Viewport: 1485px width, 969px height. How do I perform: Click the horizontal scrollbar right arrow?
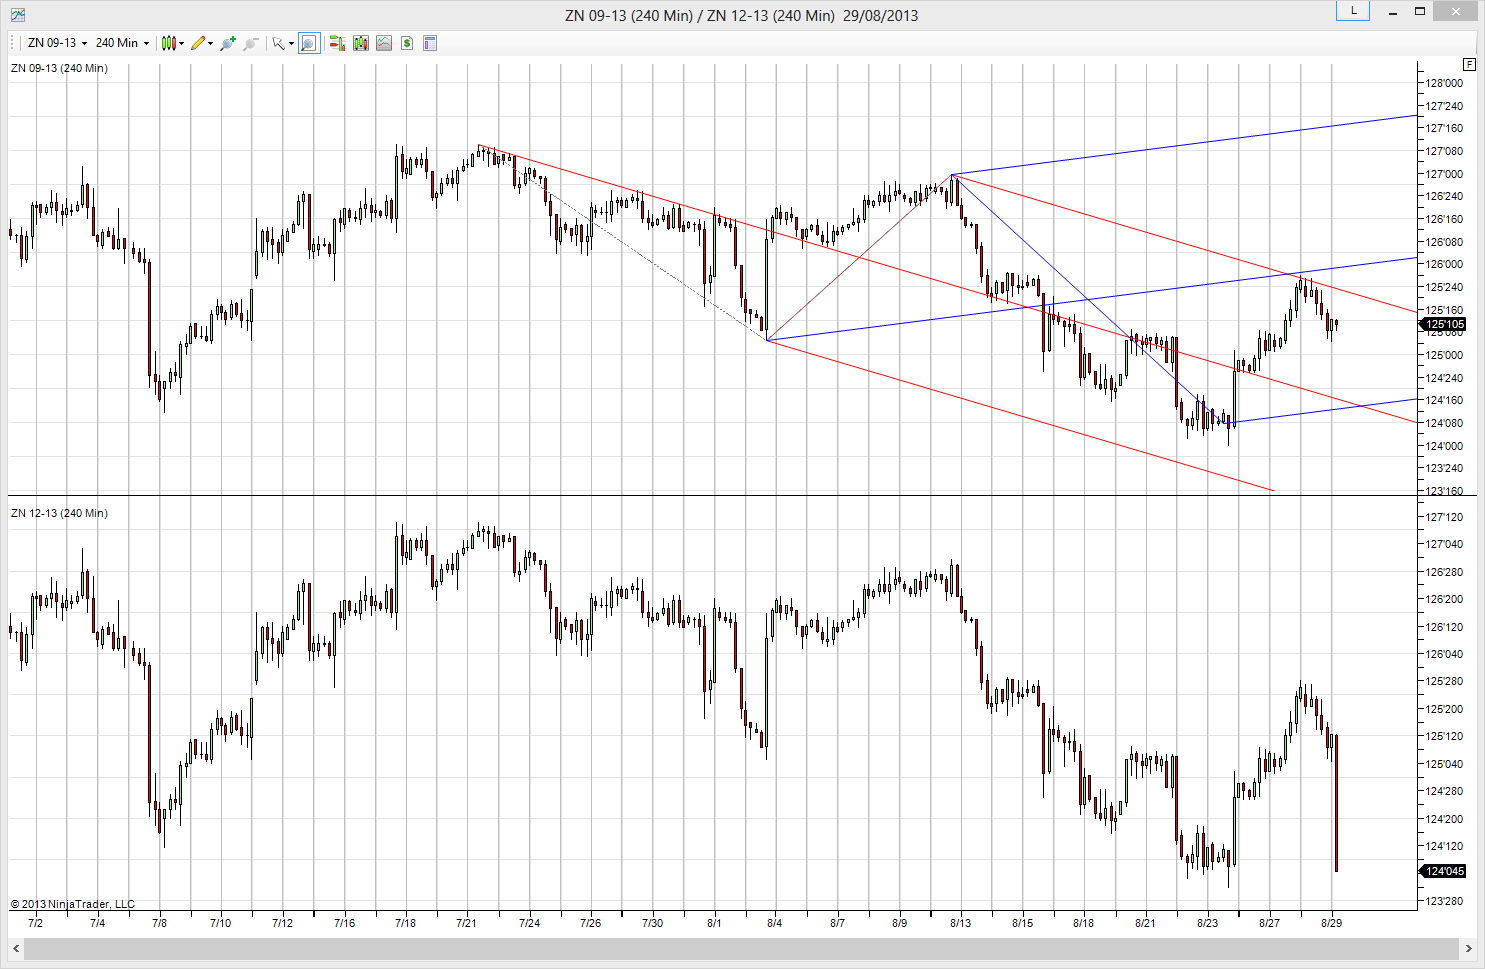coord(1469,948)
